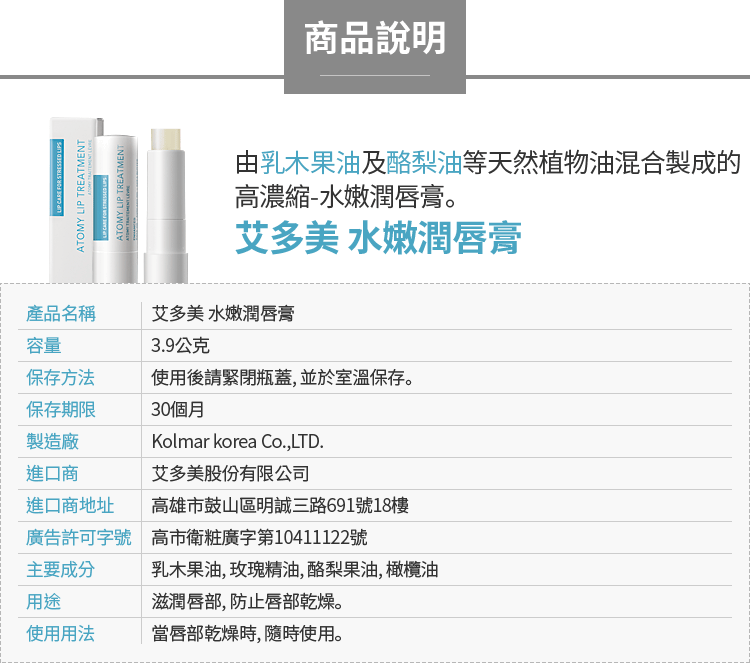The height and width of the screenshot is (663, 750).
Task: Select the 使用用法 row label
Action: coord(61,634)
